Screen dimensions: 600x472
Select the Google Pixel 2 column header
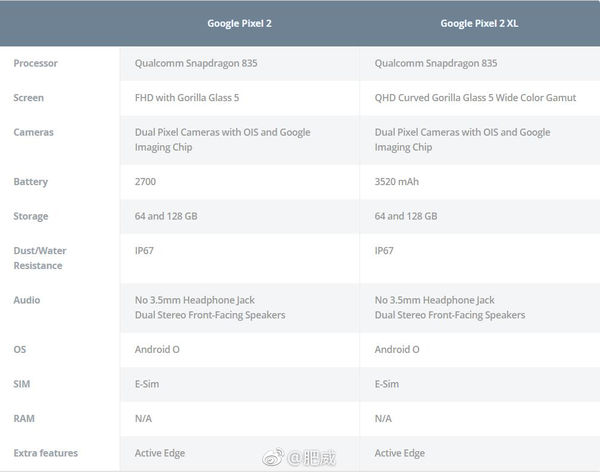239,23
